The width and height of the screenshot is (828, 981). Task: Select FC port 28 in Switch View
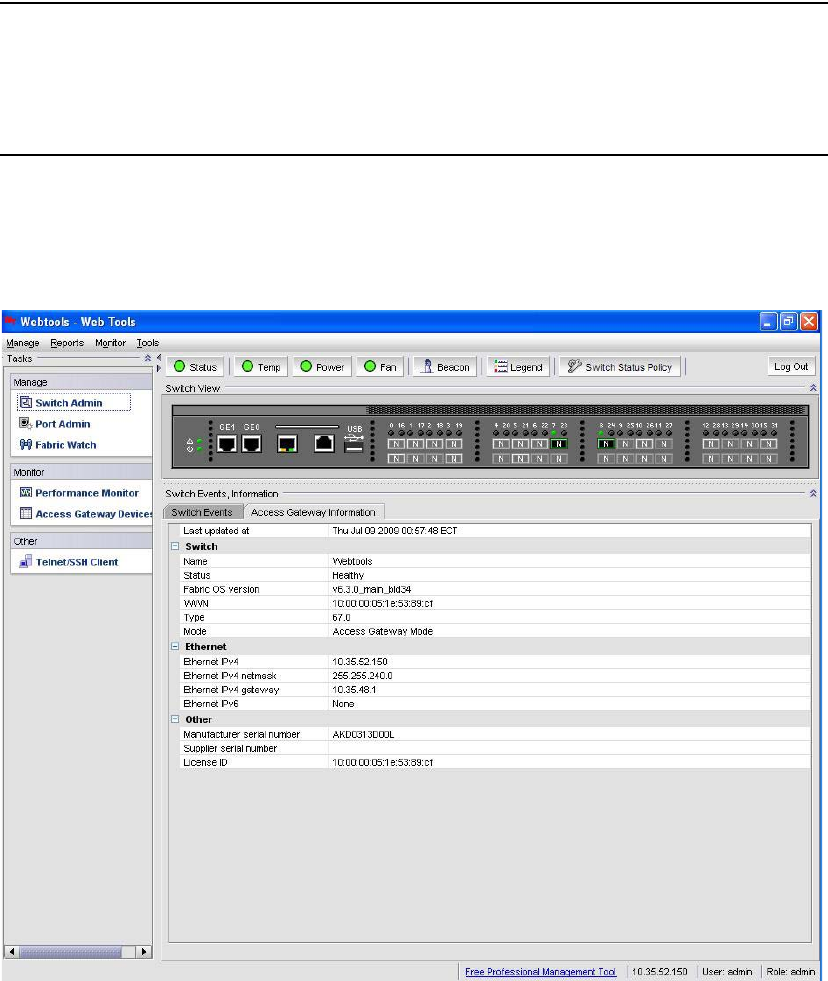pyautogui.click(x=710, y=459)
